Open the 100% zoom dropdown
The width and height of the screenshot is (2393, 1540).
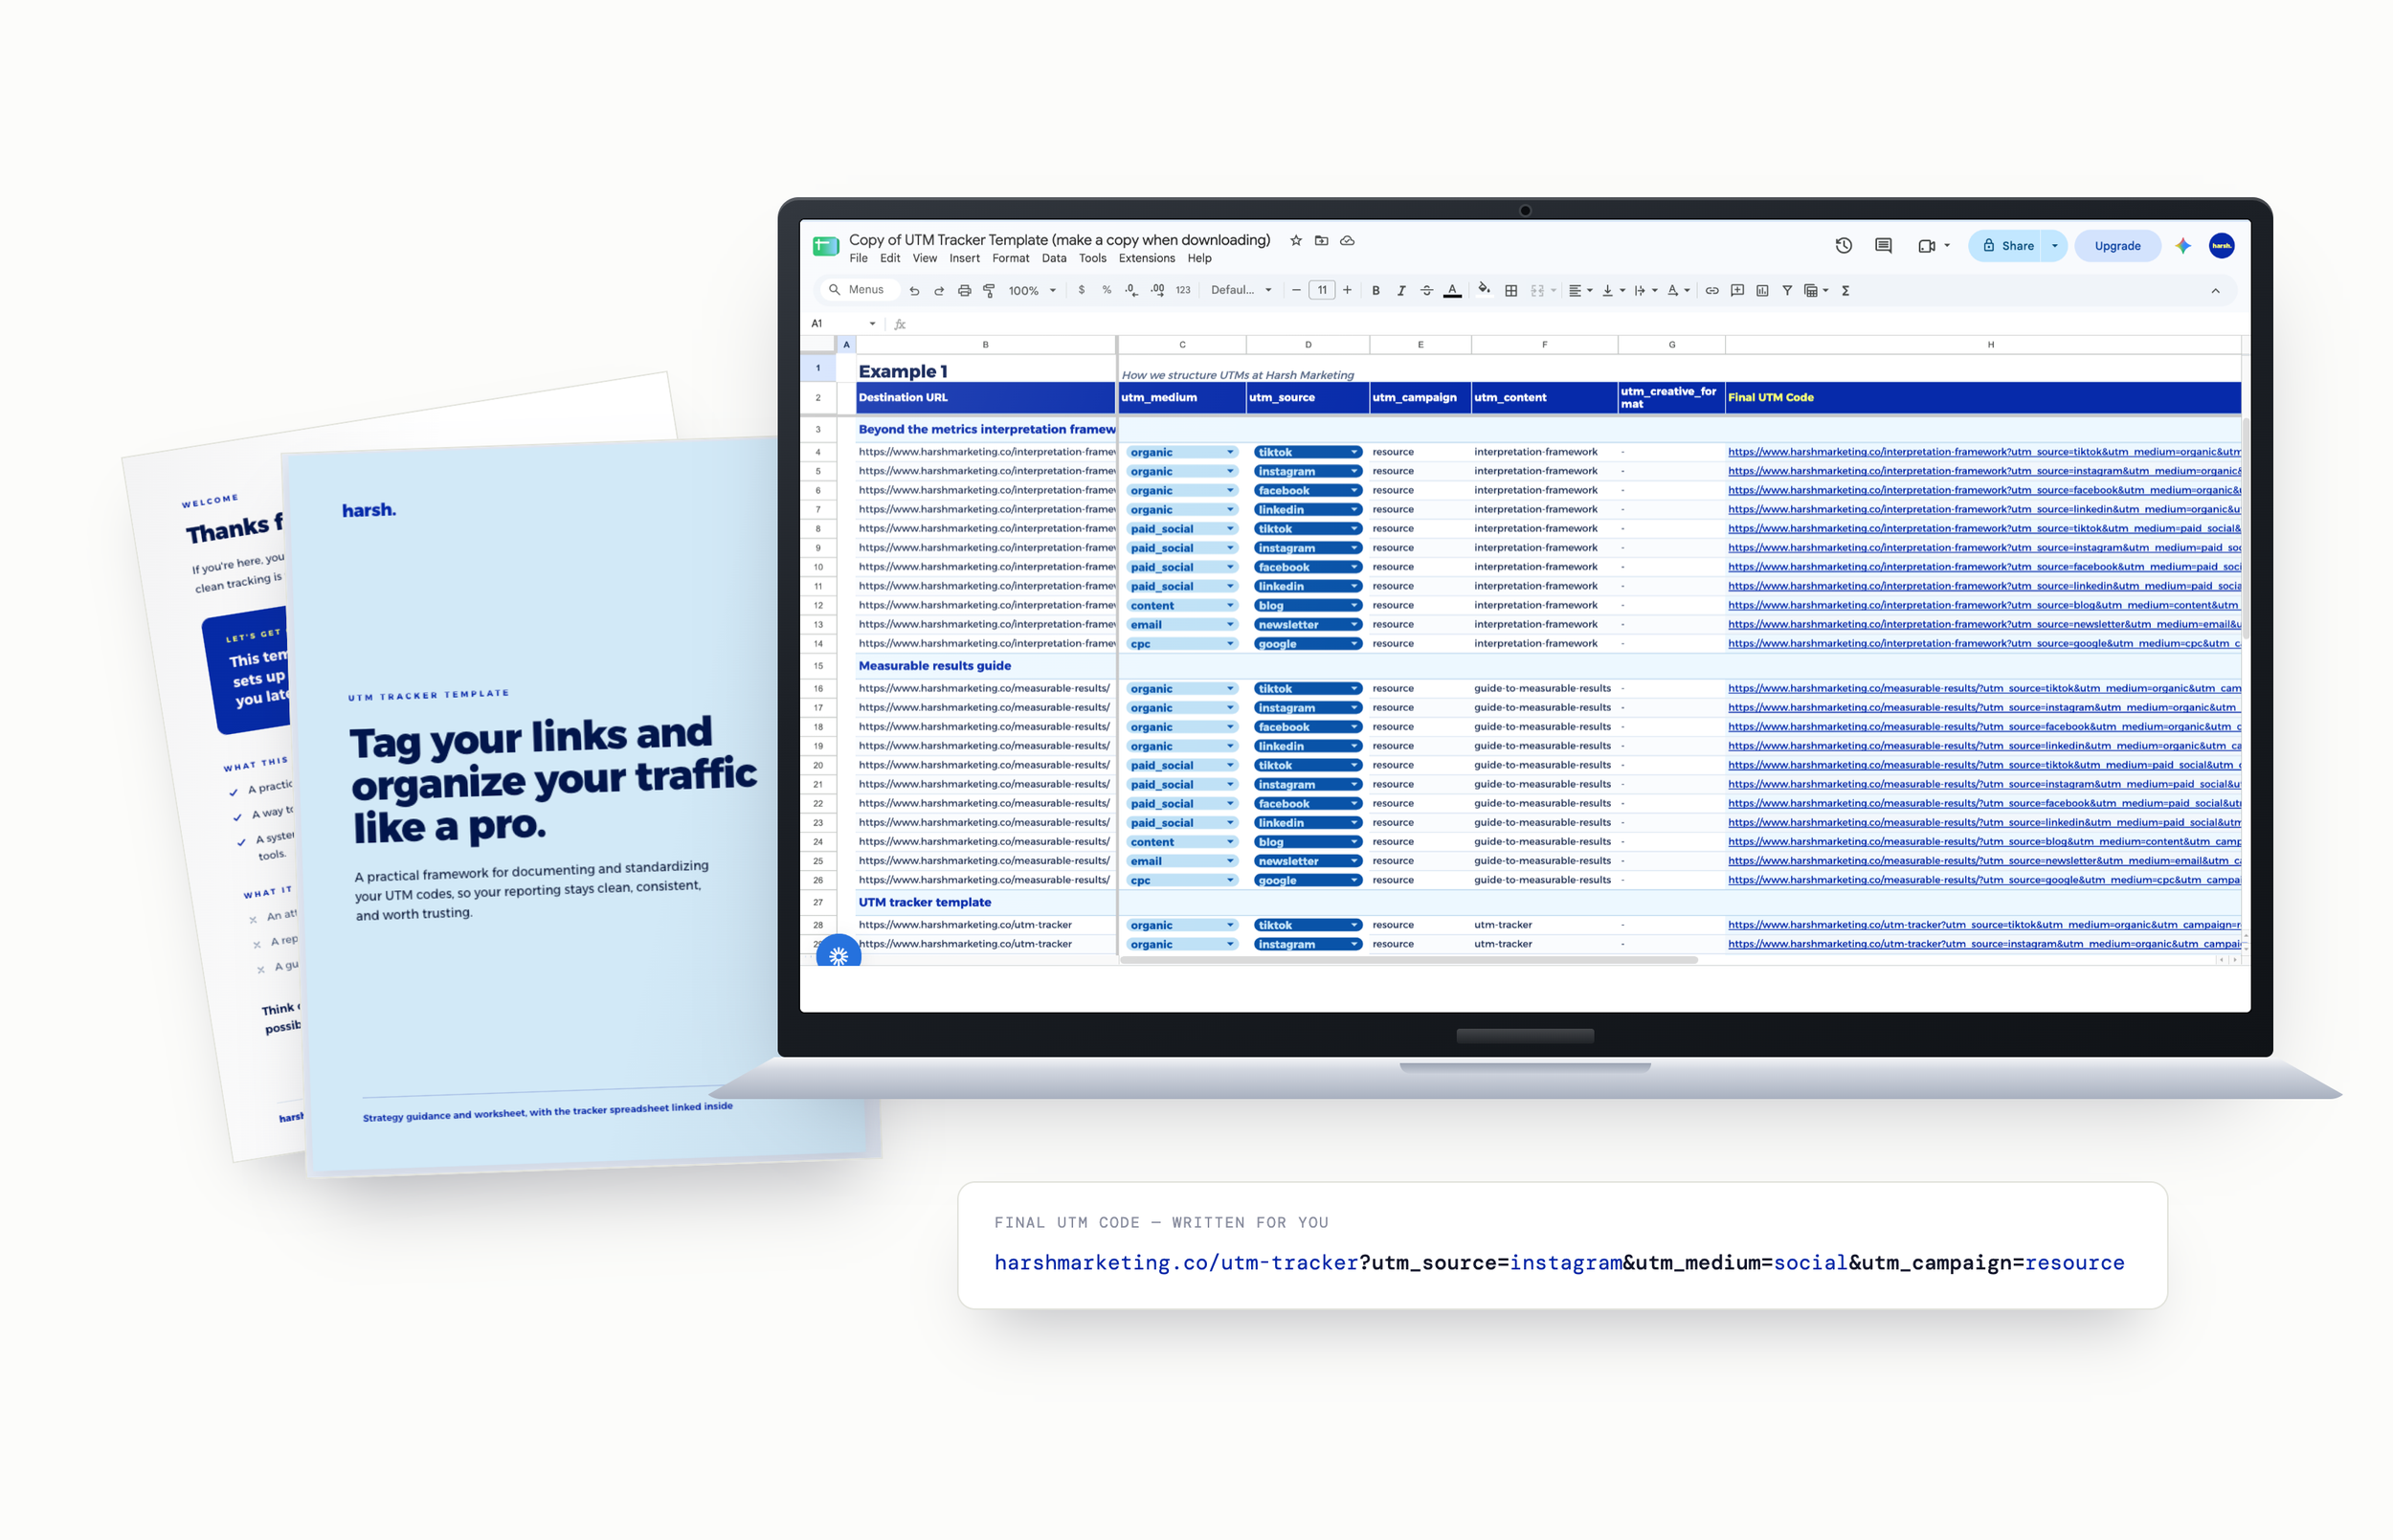(x=1032, y=291)
